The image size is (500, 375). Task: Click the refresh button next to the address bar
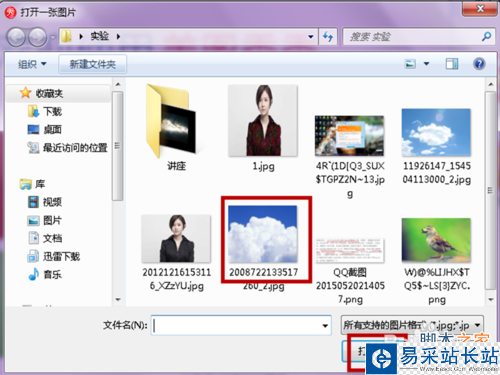tap(328, 37)
